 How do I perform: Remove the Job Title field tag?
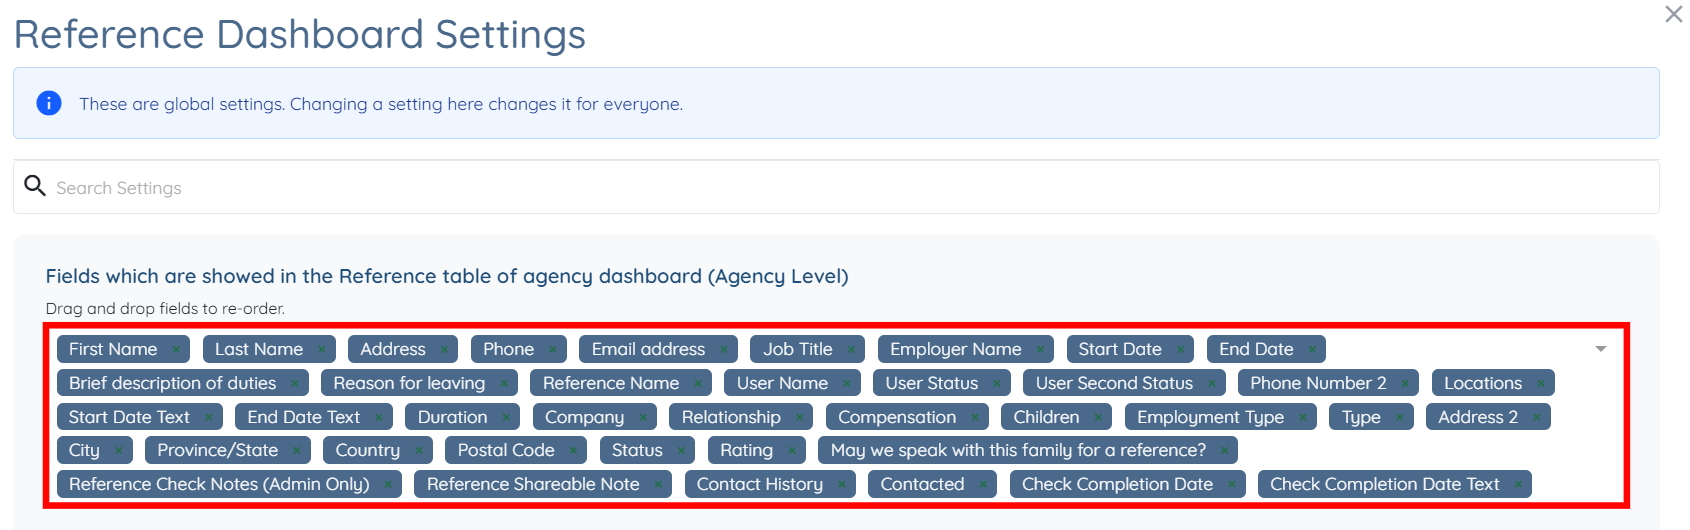851,349
